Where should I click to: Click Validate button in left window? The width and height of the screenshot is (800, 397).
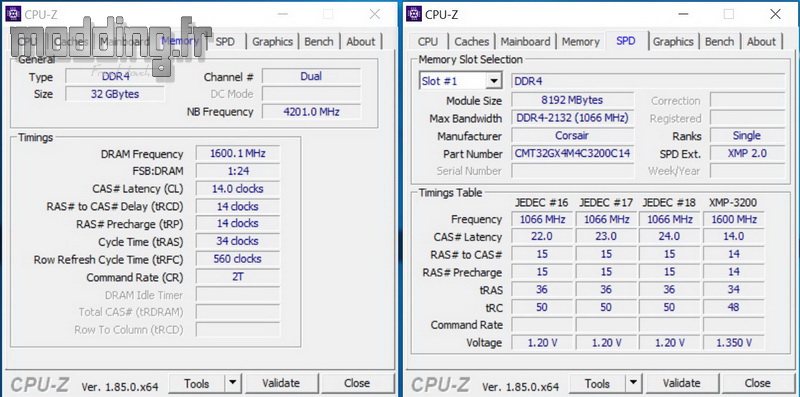[x=281, y=383]
